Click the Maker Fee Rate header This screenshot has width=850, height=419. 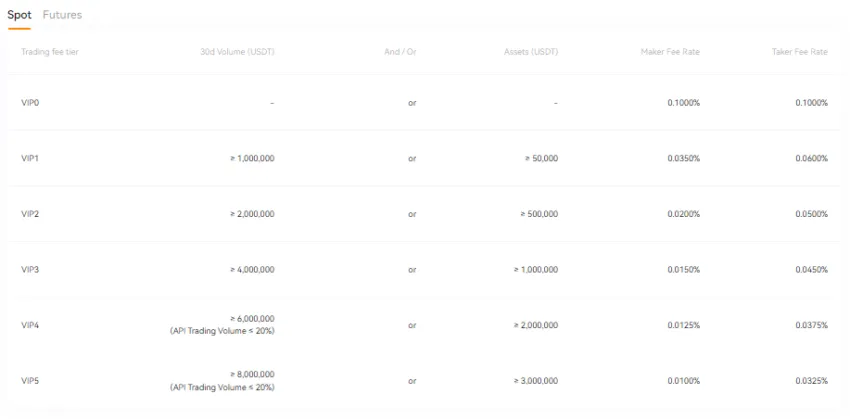pos(670,52)
